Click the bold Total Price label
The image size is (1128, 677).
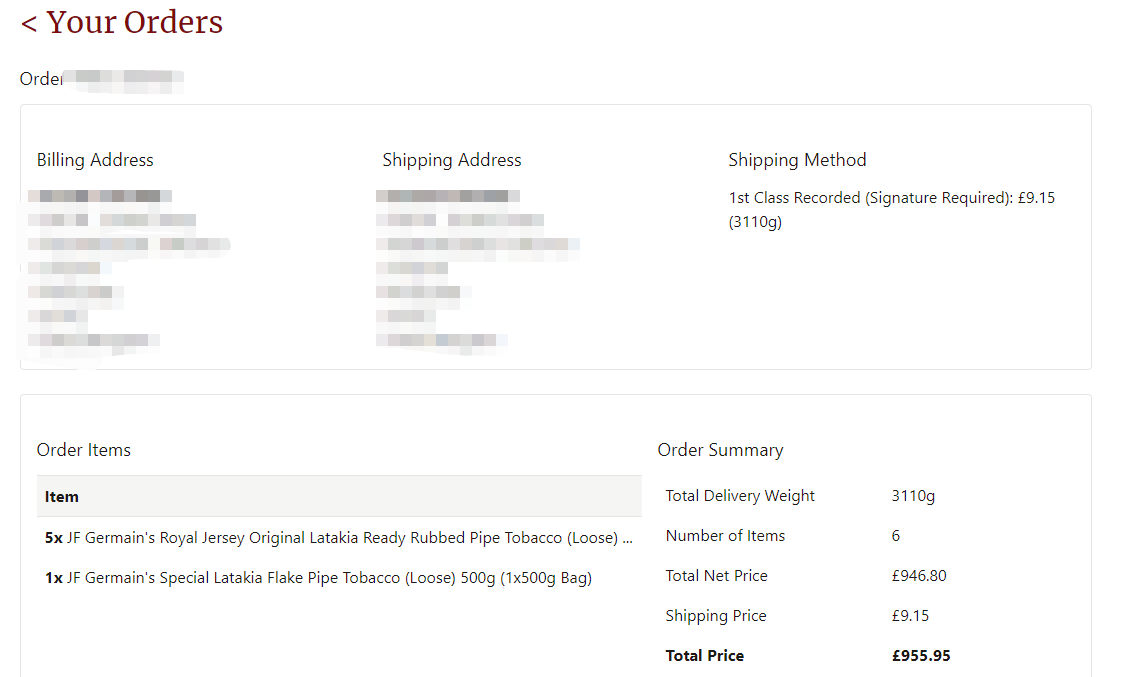click(705, 656)
